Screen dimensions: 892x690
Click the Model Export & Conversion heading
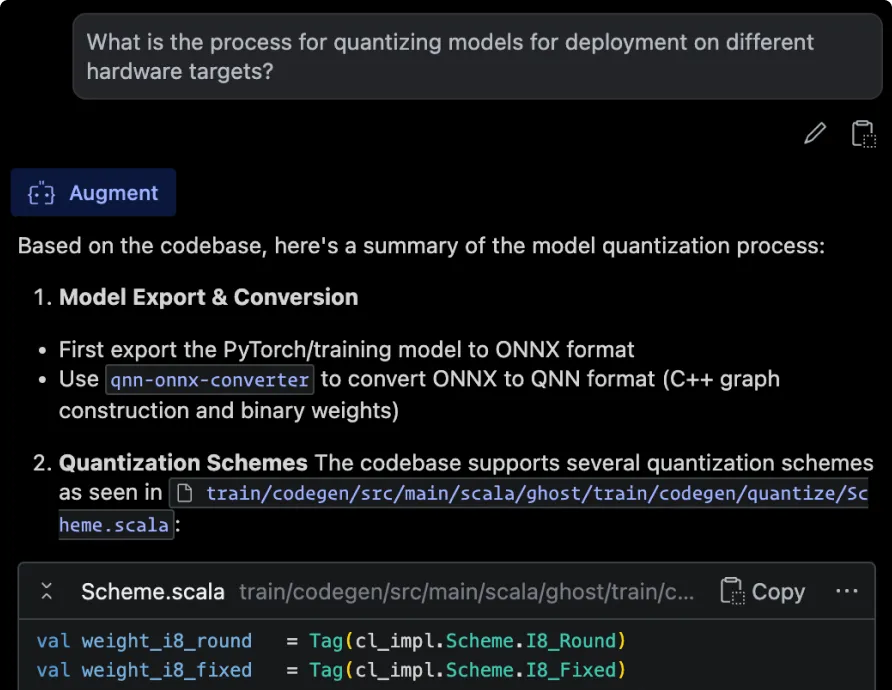pos(208,297)
